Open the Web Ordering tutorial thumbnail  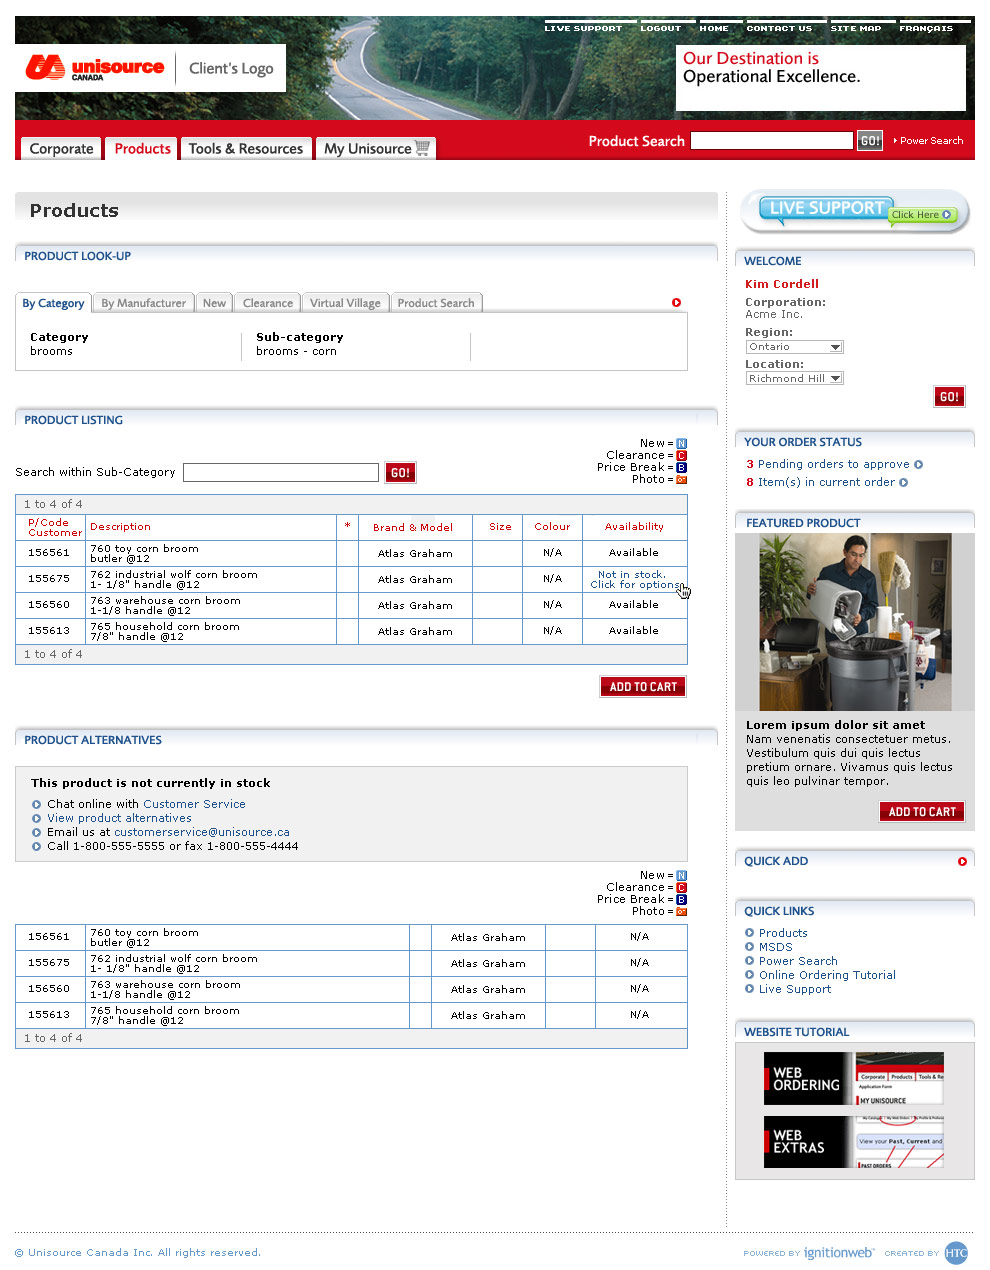point(853,1078)
